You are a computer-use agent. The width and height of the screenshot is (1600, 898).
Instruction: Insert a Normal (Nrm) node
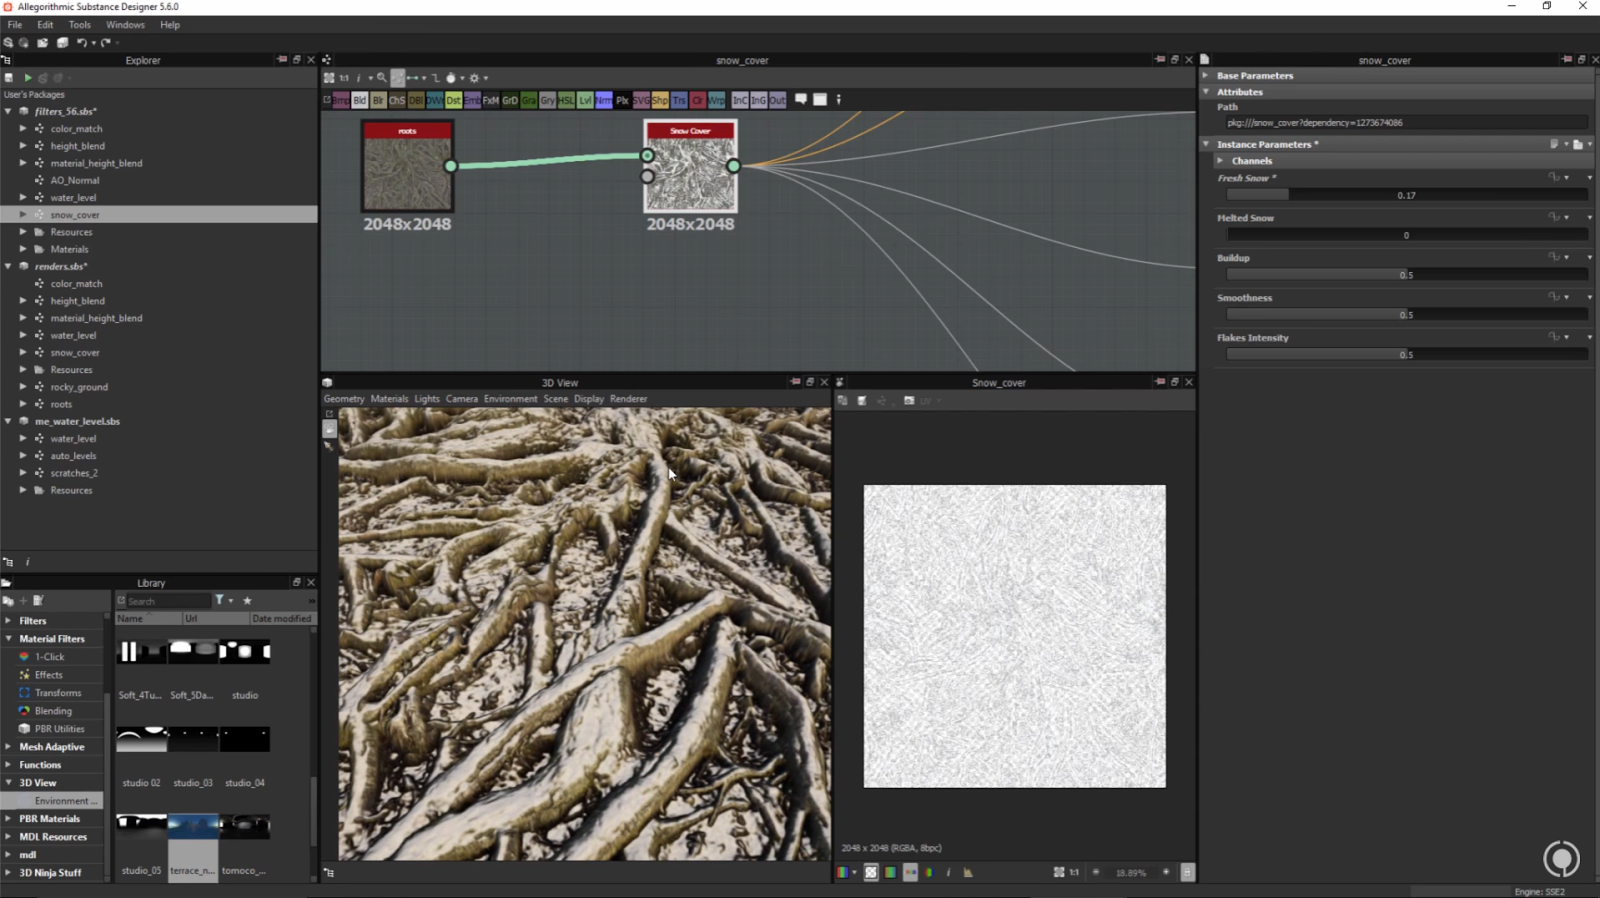tap(603, 100)
